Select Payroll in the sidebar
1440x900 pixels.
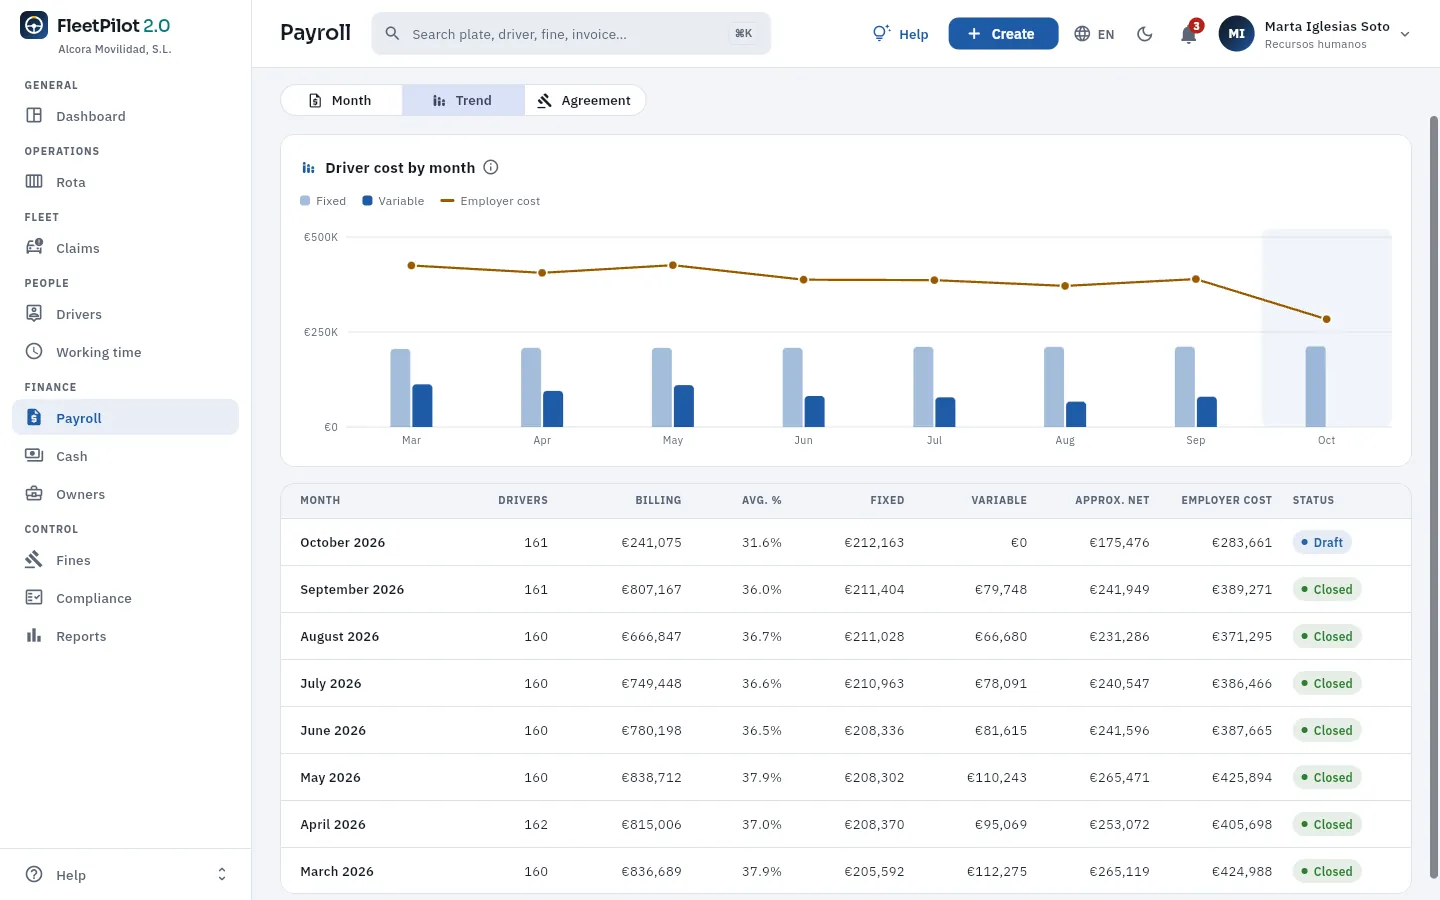125,418
